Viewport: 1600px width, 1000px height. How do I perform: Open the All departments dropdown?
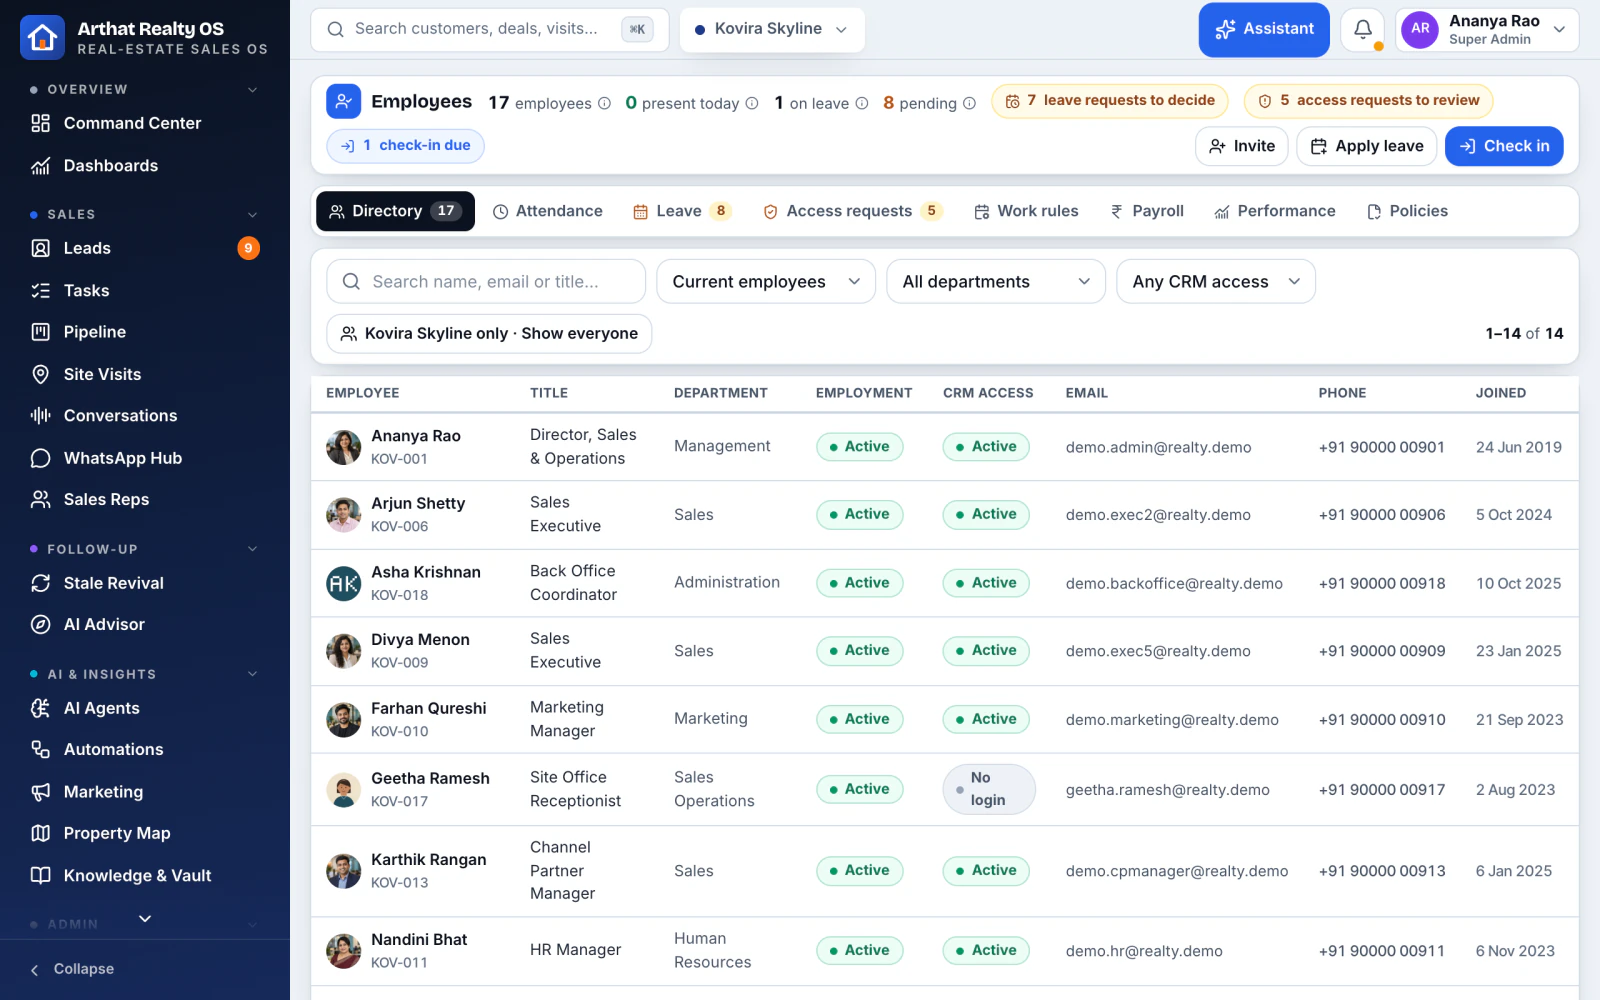[x=996, y=281]
